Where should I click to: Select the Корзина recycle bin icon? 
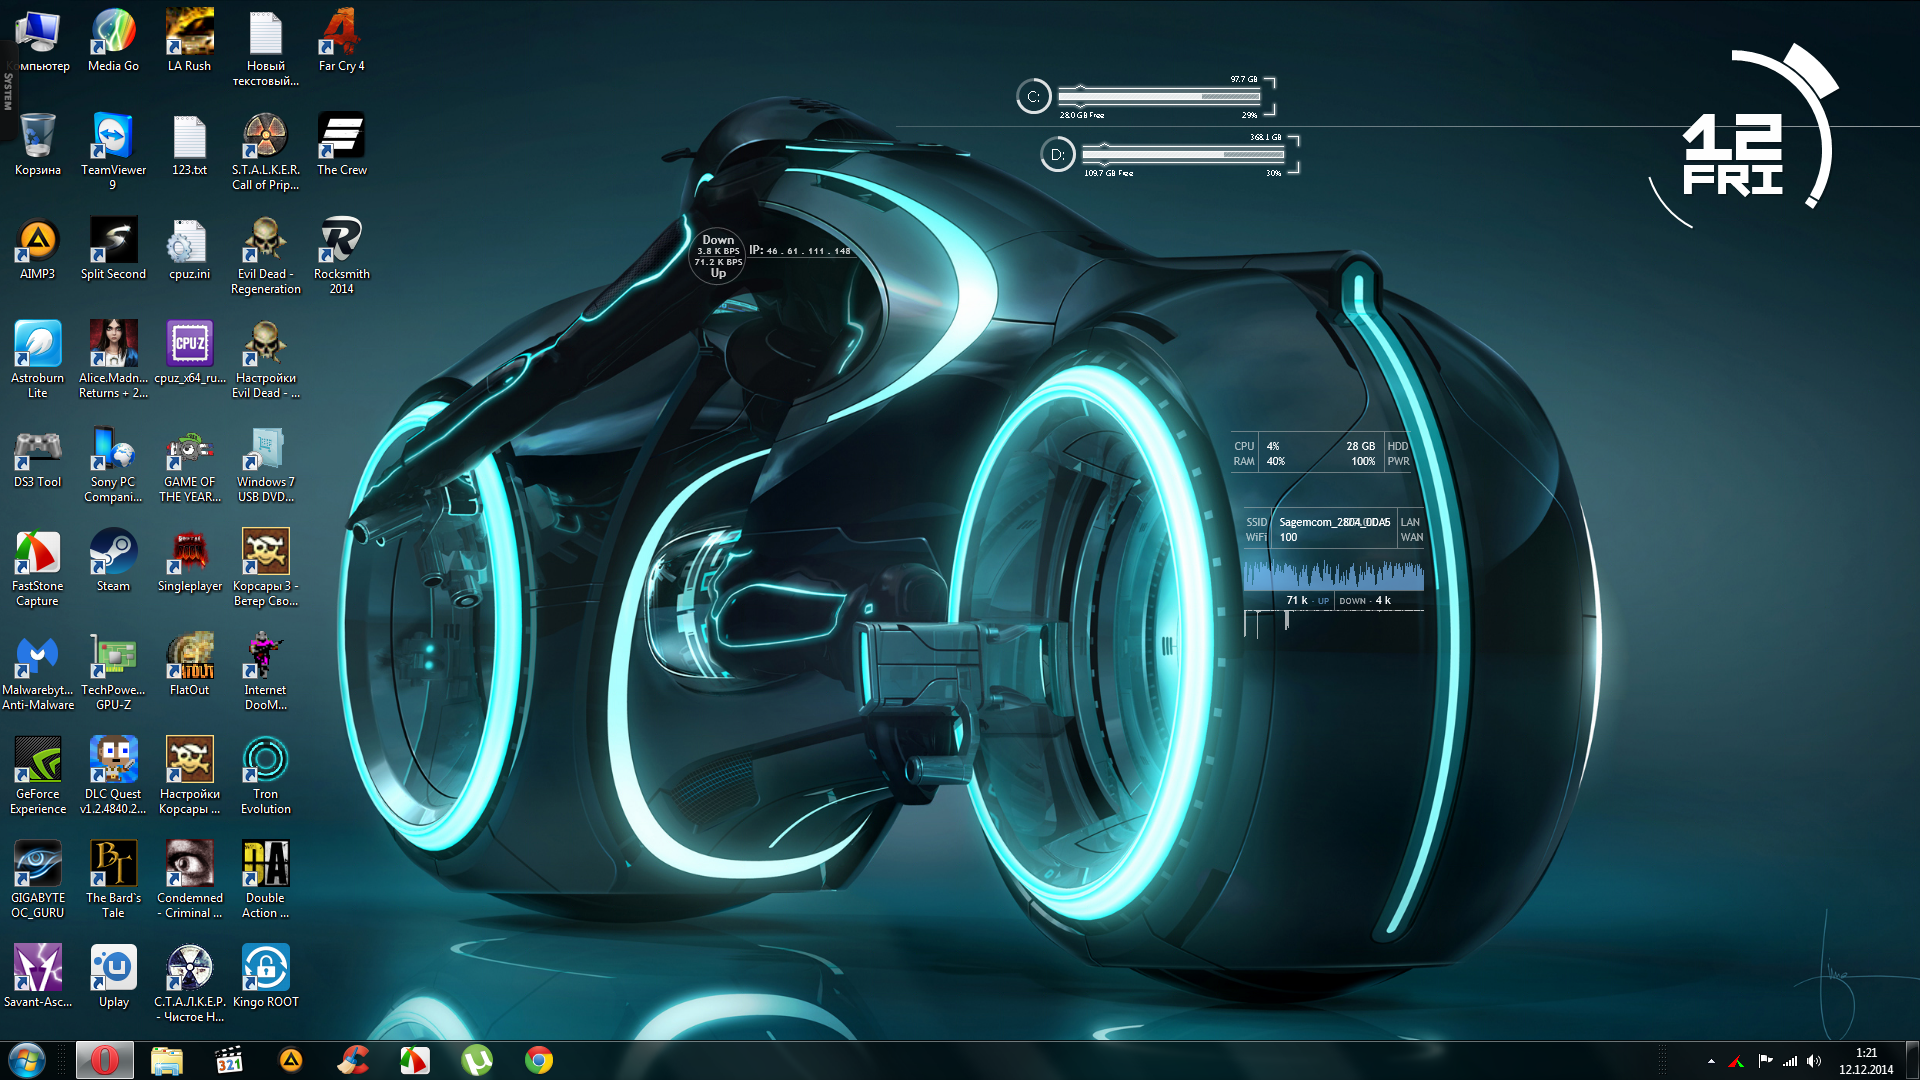point(37,146)
